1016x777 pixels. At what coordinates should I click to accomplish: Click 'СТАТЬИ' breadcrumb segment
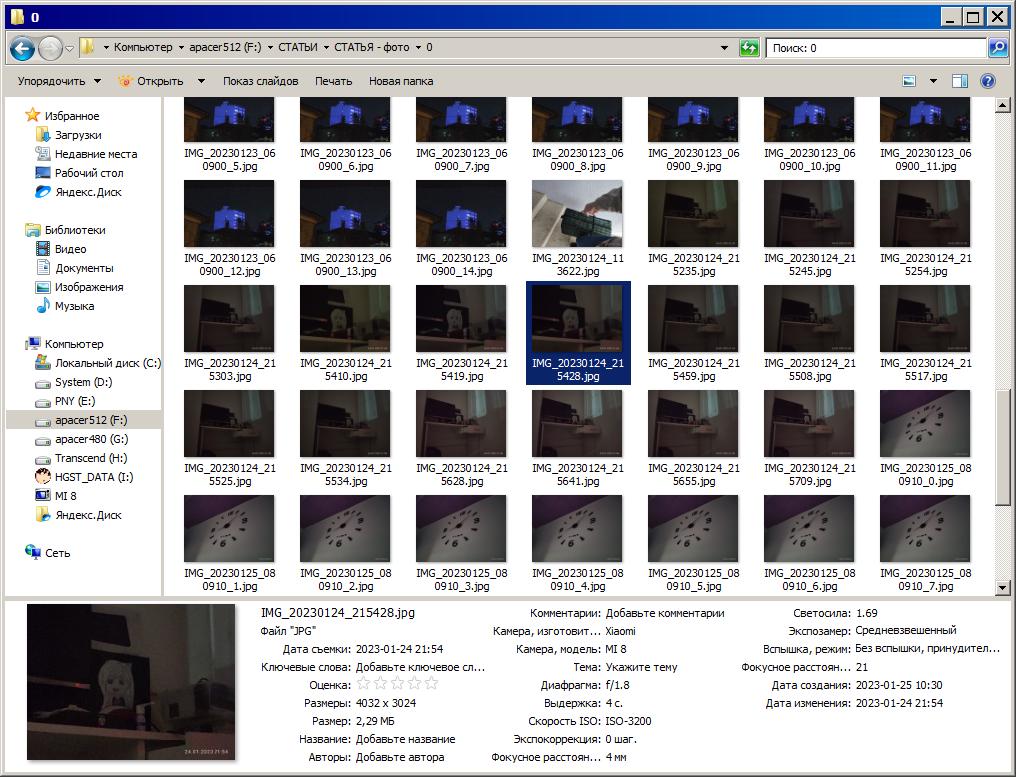pyautogui.click(x=297, y=47)
